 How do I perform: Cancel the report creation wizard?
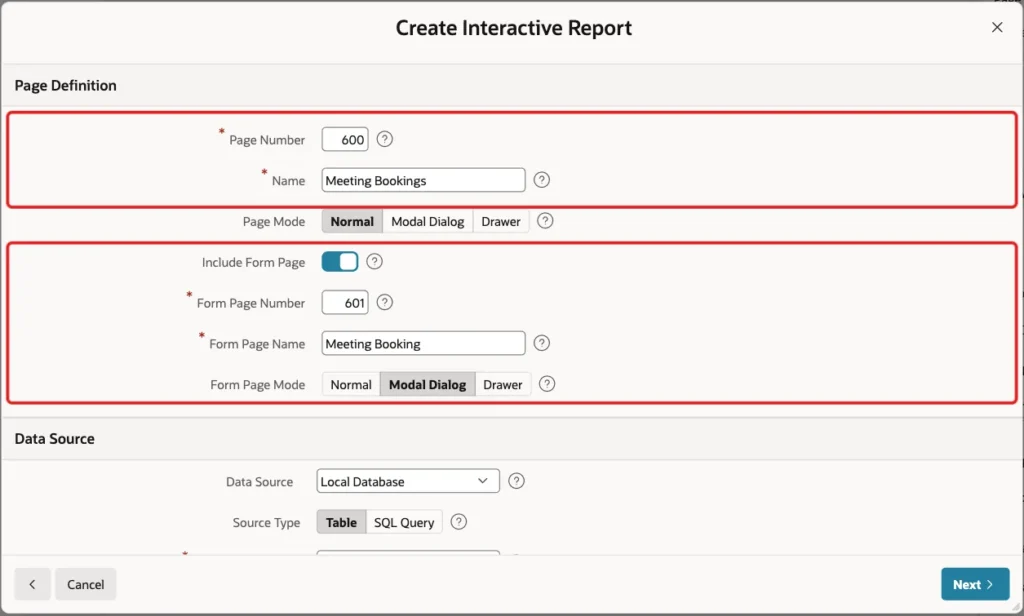(86, 584)
